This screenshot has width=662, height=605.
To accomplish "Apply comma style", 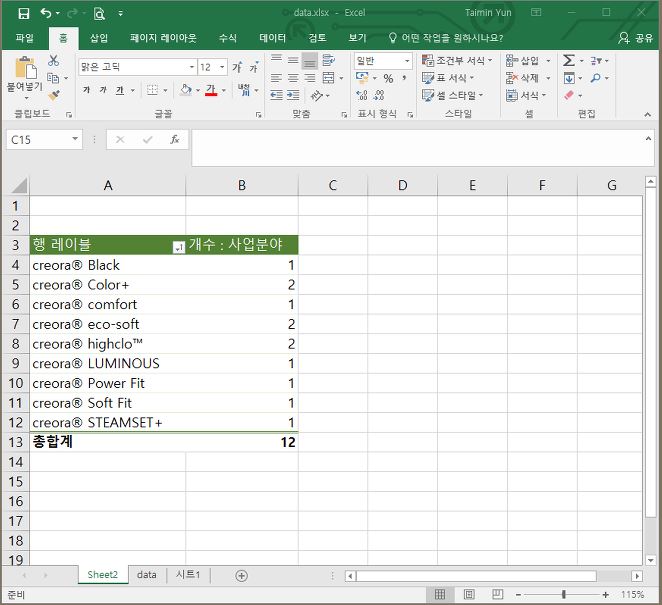I will tap(404, 79).
